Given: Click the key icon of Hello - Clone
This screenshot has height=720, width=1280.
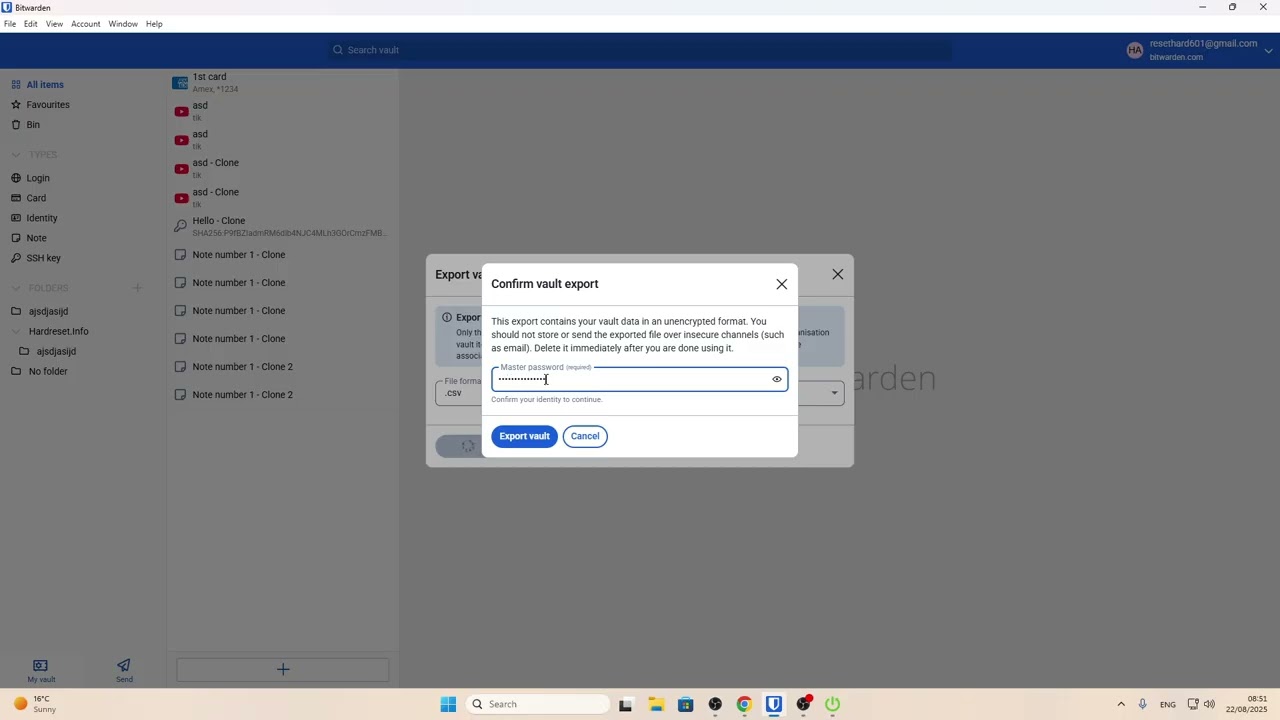Looking at the screenshot, I should click(180, 227).
